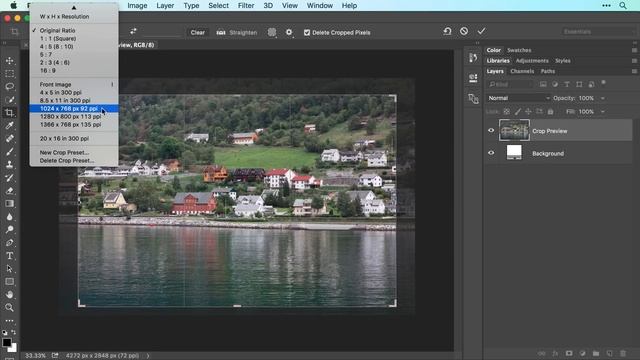Click the Clear button
This screenshot has width=640, height=360.
(x=198, y=32)
